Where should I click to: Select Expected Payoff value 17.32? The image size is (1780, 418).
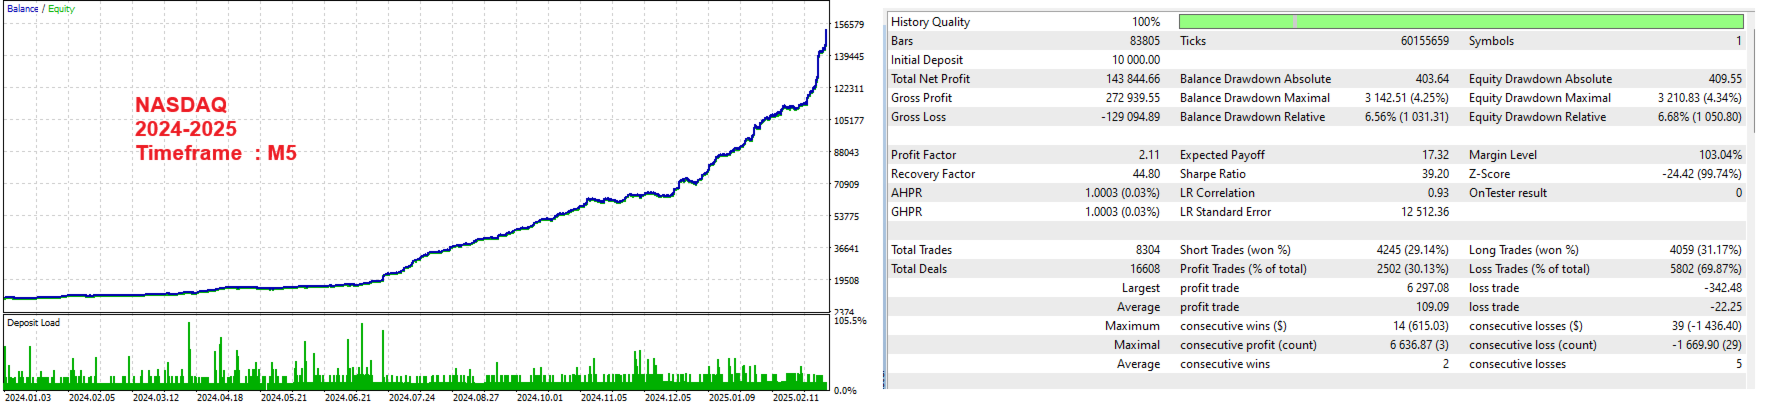(1435, 155)
